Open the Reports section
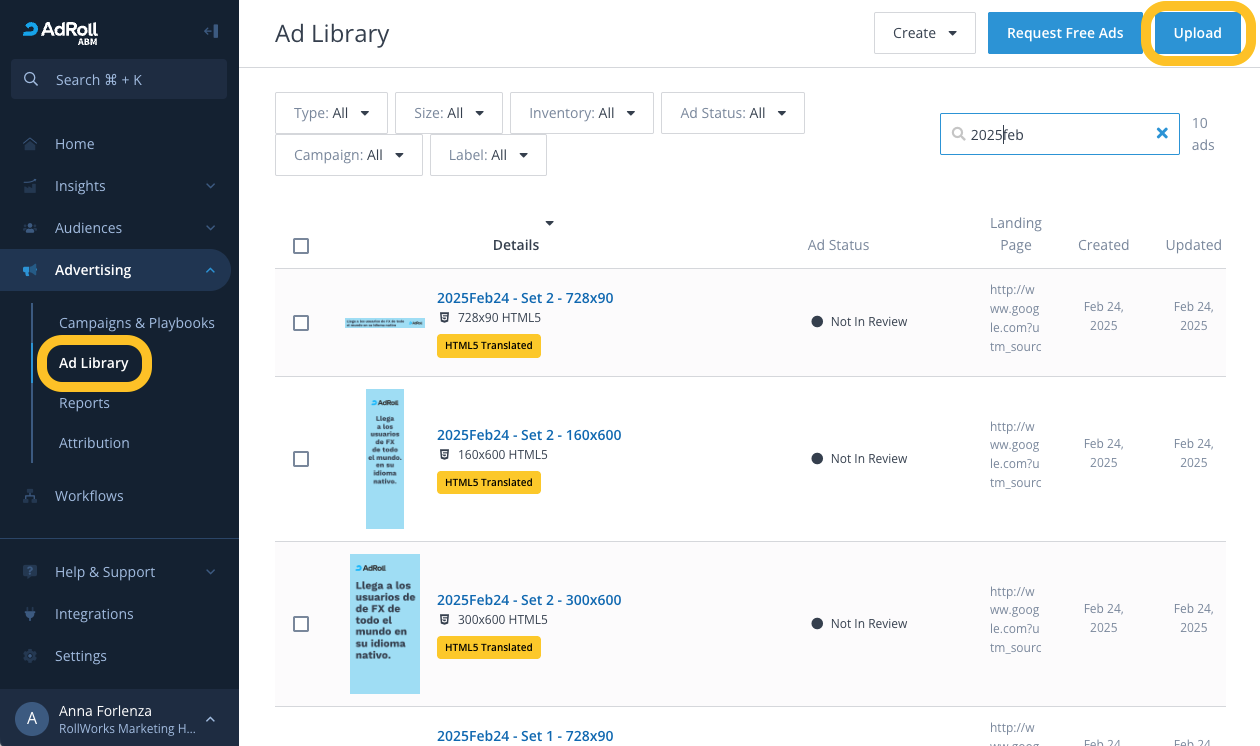1260x746 pixels. tap(84, 402)
